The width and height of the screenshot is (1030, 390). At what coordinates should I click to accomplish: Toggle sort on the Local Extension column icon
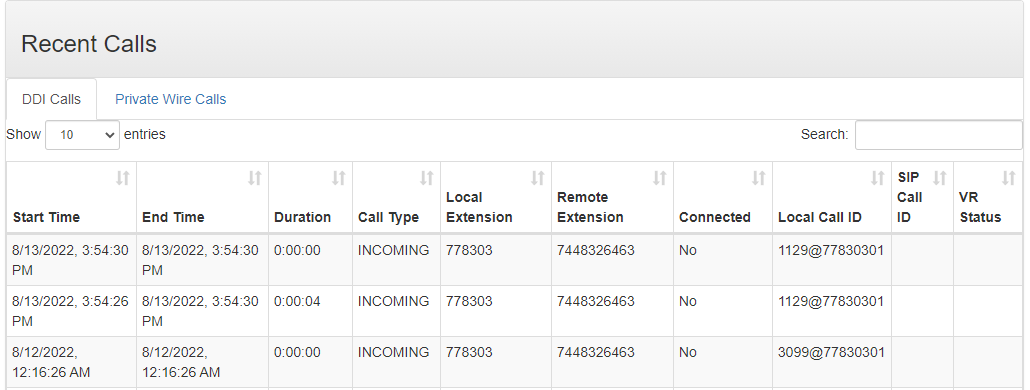point(538,178)
